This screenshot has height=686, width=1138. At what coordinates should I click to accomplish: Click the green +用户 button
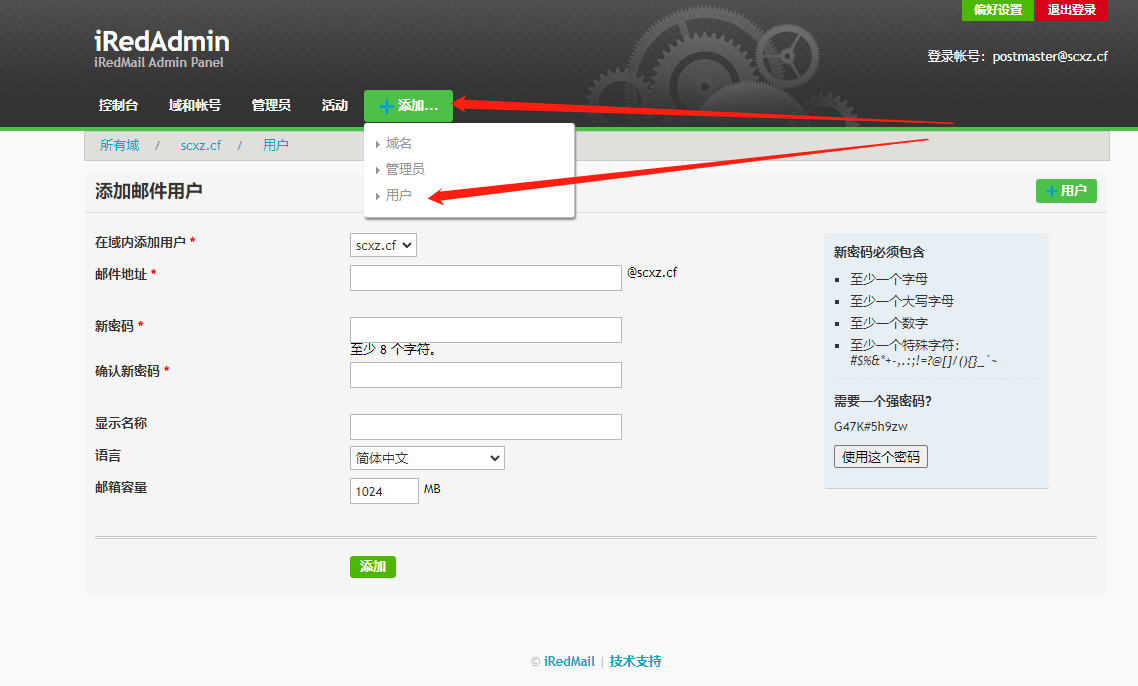1066,191
